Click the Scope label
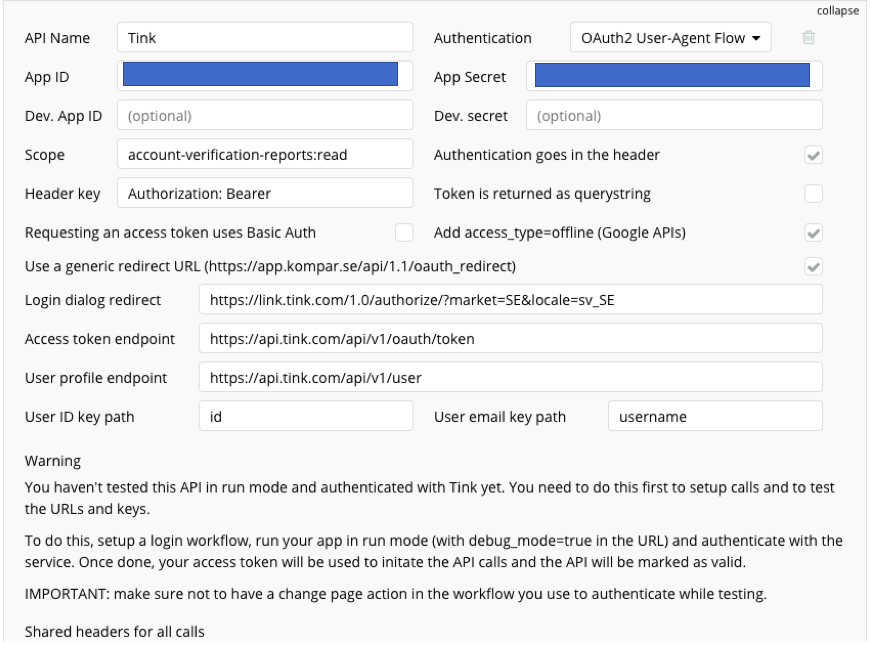870x645 pixels. click(x=44, y=155)
